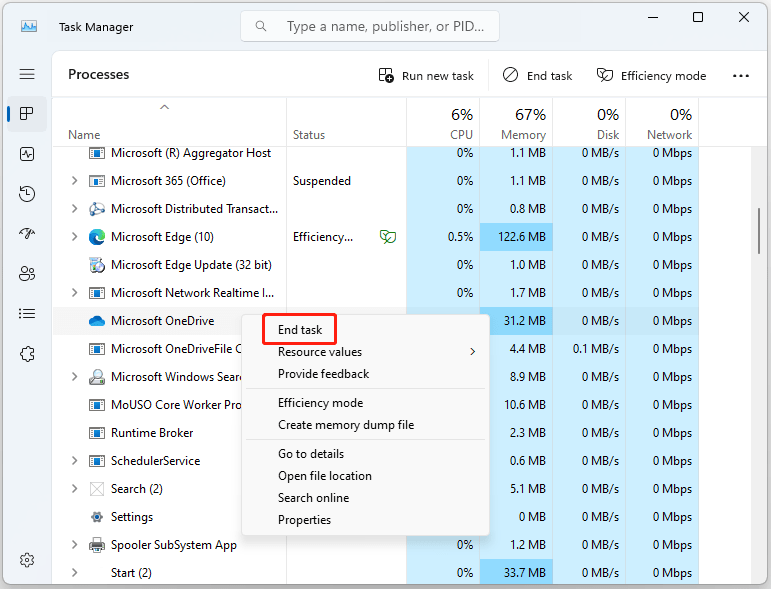Open the hamburger navigation menu
Image resolution: width=771 pixels, height=589 pixels.
click(x=27, y=74)
